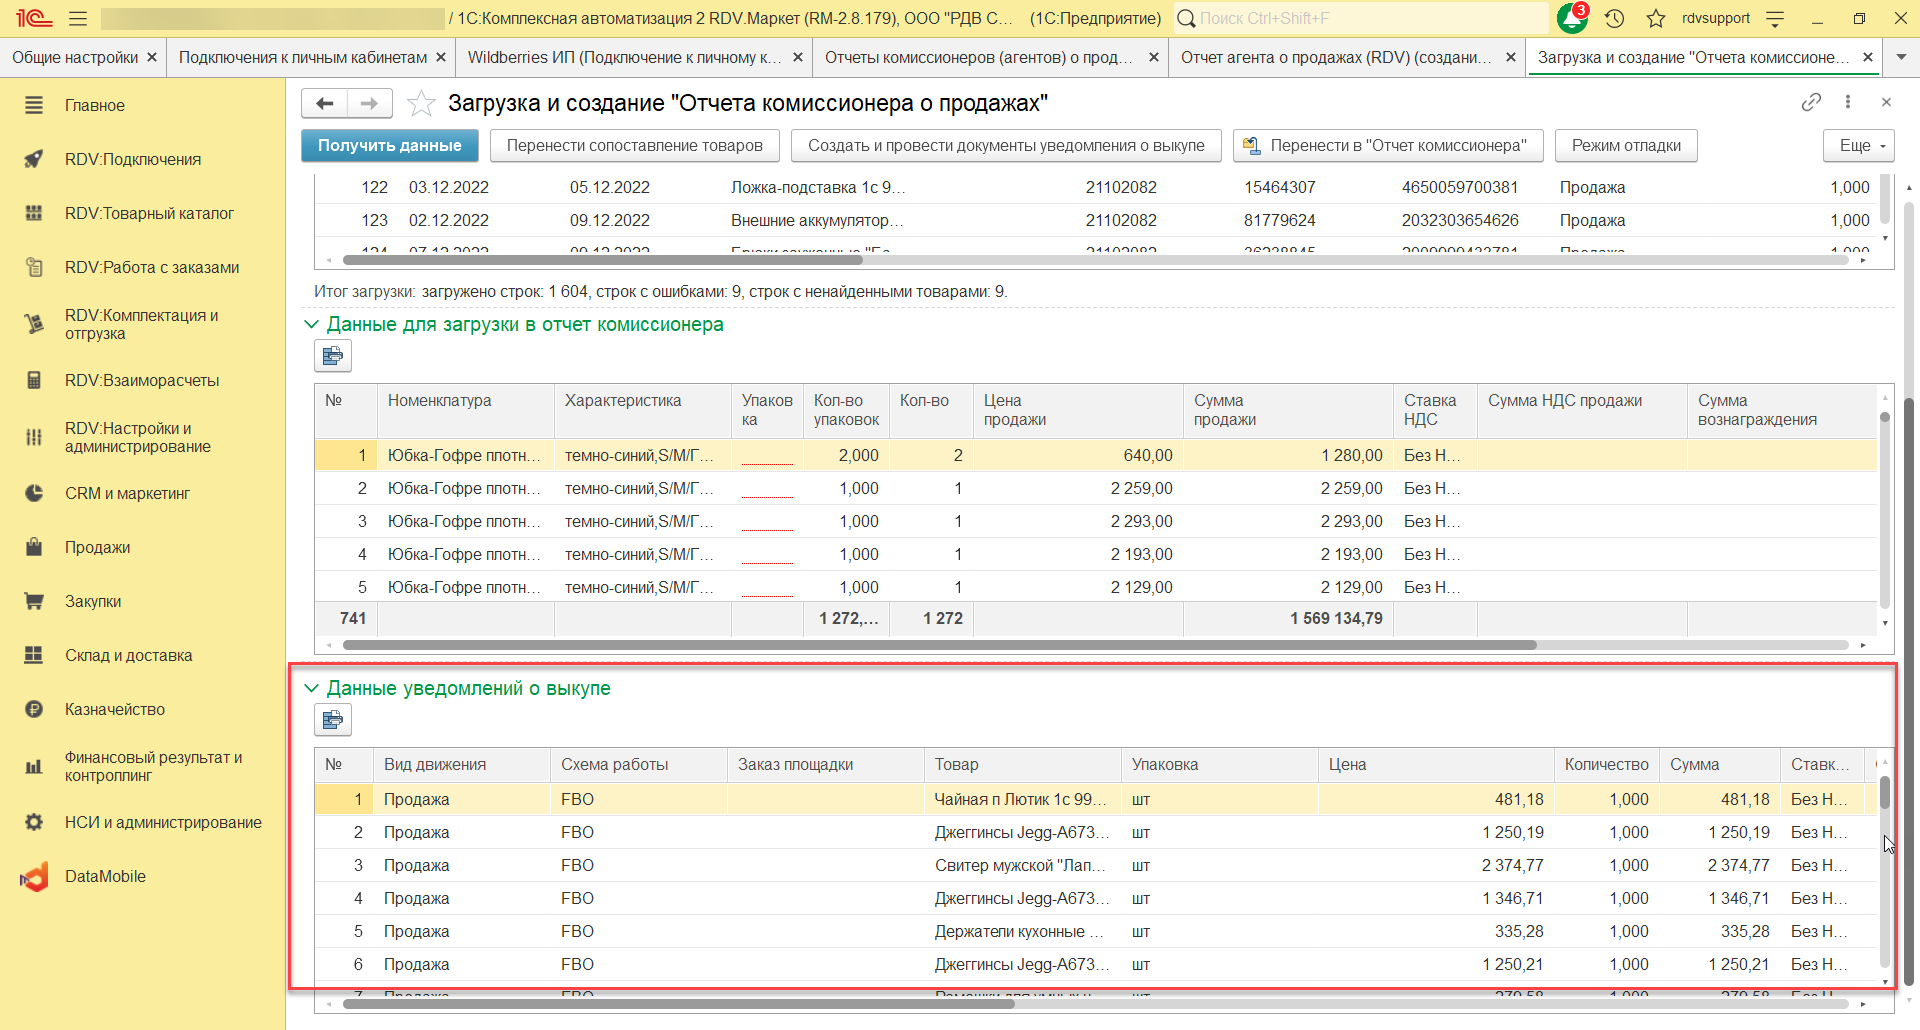Viewport: 1920px width, 1030px height.
Task: Open the DataMobile sidebar section
Action: pyautogui.click(x=105, y=876)
